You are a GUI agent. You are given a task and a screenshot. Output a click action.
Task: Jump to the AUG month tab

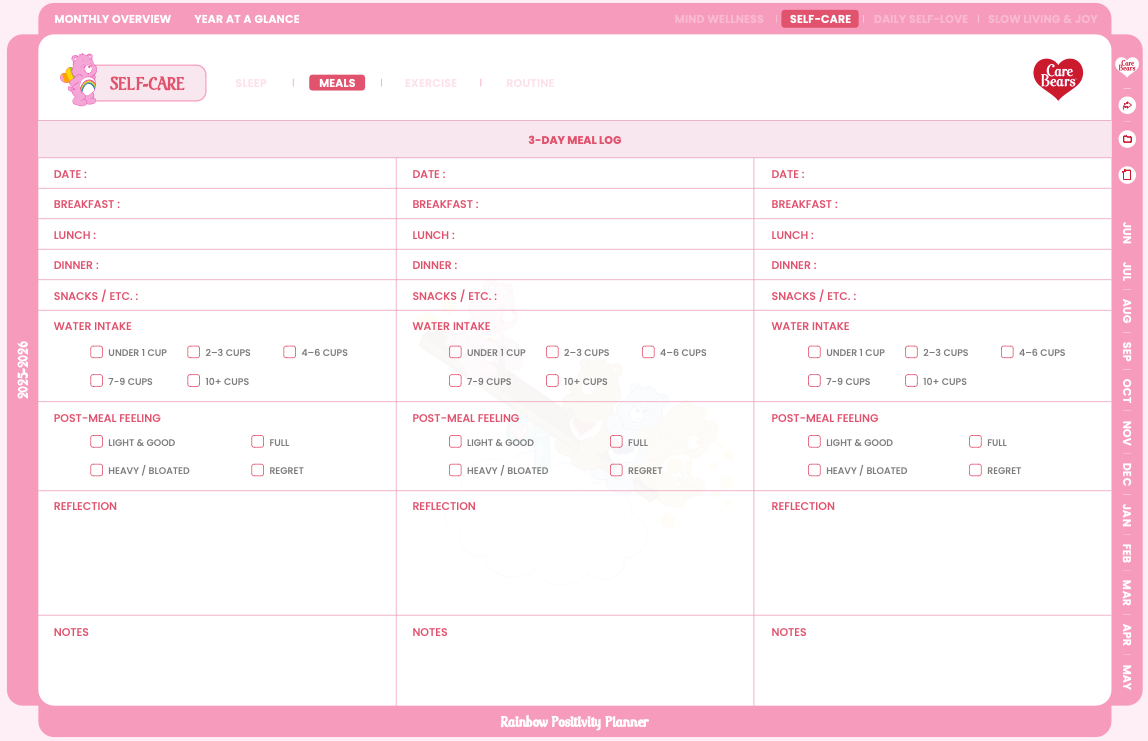tap(1127, 311)
